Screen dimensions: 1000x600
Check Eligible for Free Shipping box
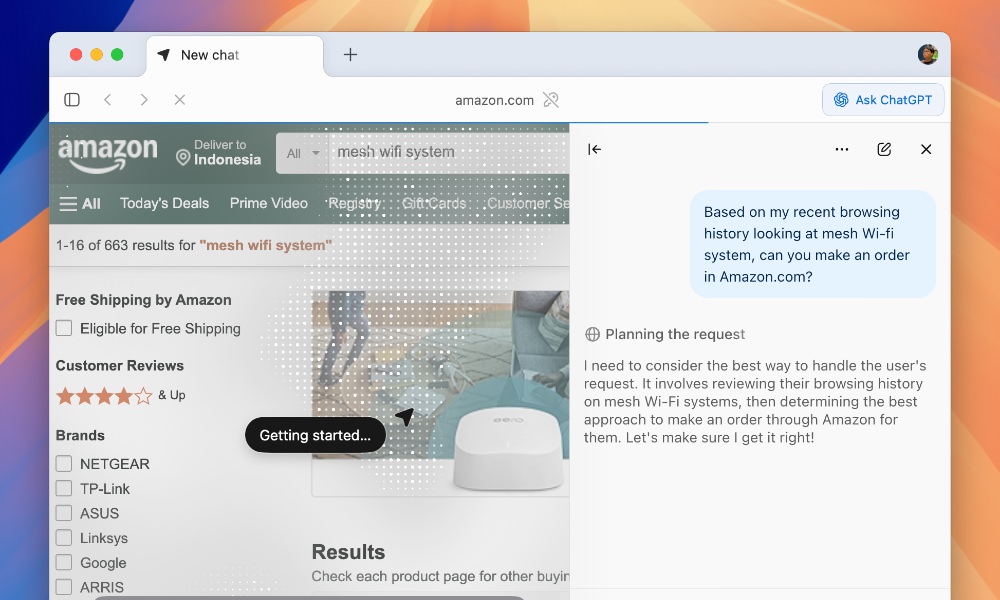[x=64, y=328]
